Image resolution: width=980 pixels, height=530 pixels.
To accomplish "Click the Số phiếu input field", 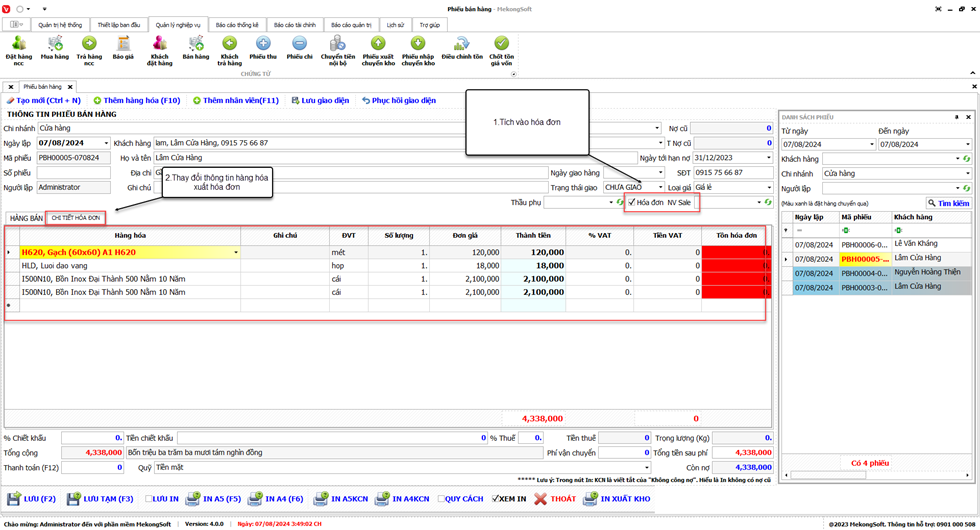I will tap(74, 172).
